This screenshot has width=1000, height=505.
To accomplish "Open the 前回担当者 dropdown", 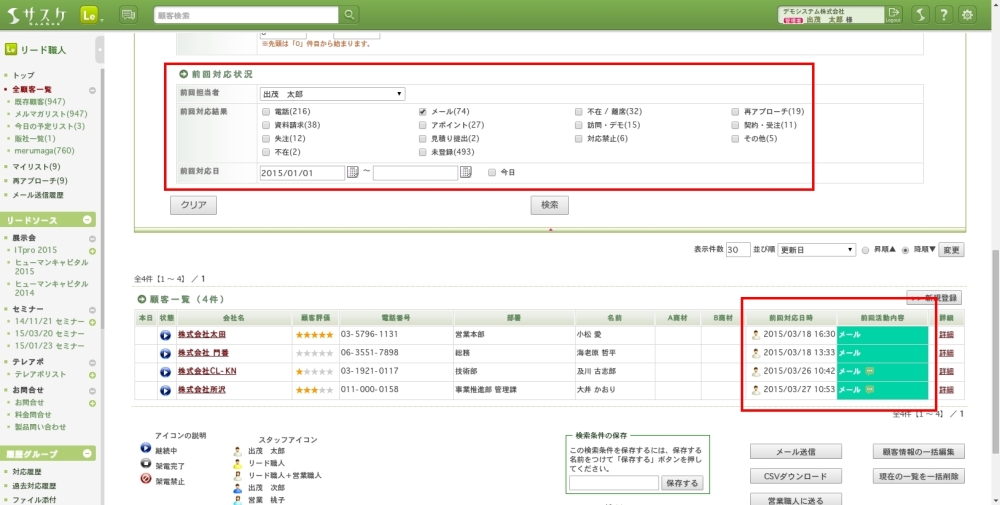I will 332,94.
